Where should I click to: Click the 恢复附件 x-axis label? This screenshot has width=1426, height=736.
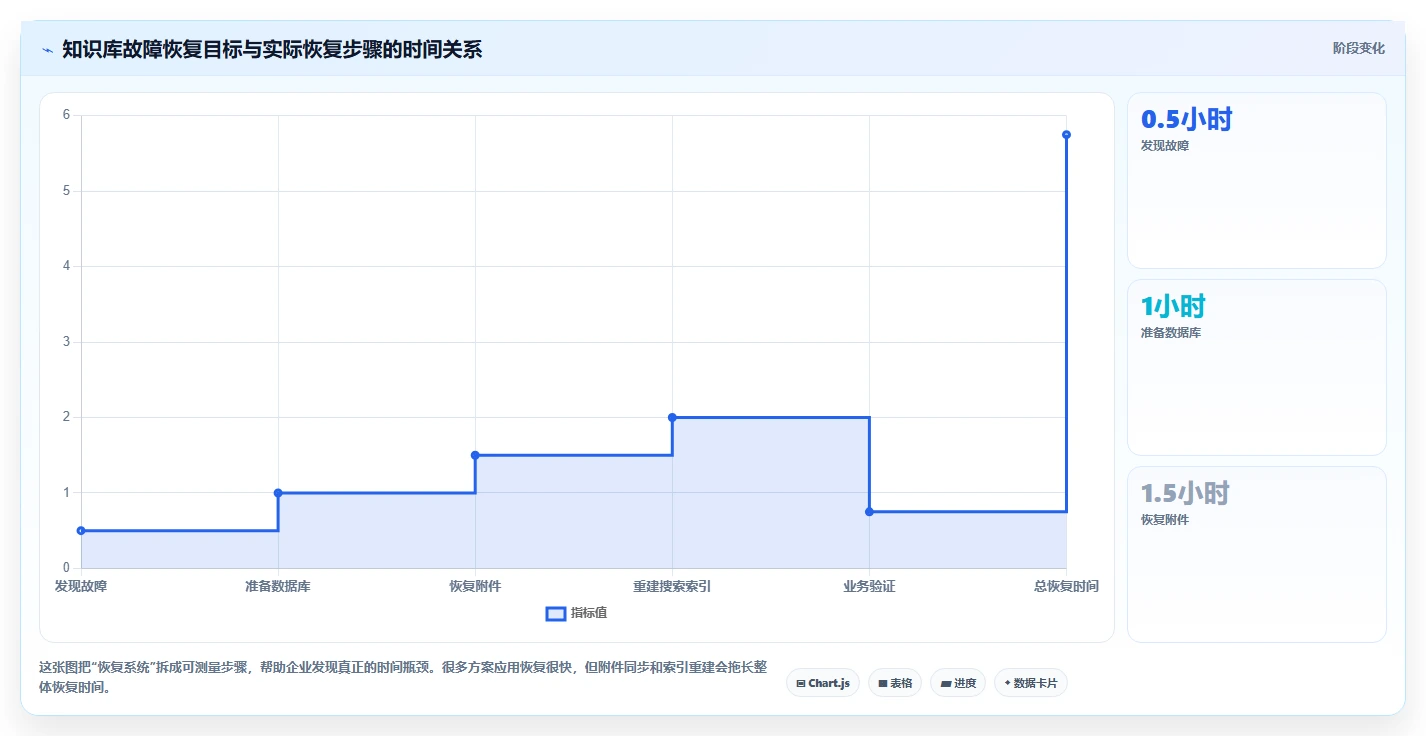click(475, 586)
